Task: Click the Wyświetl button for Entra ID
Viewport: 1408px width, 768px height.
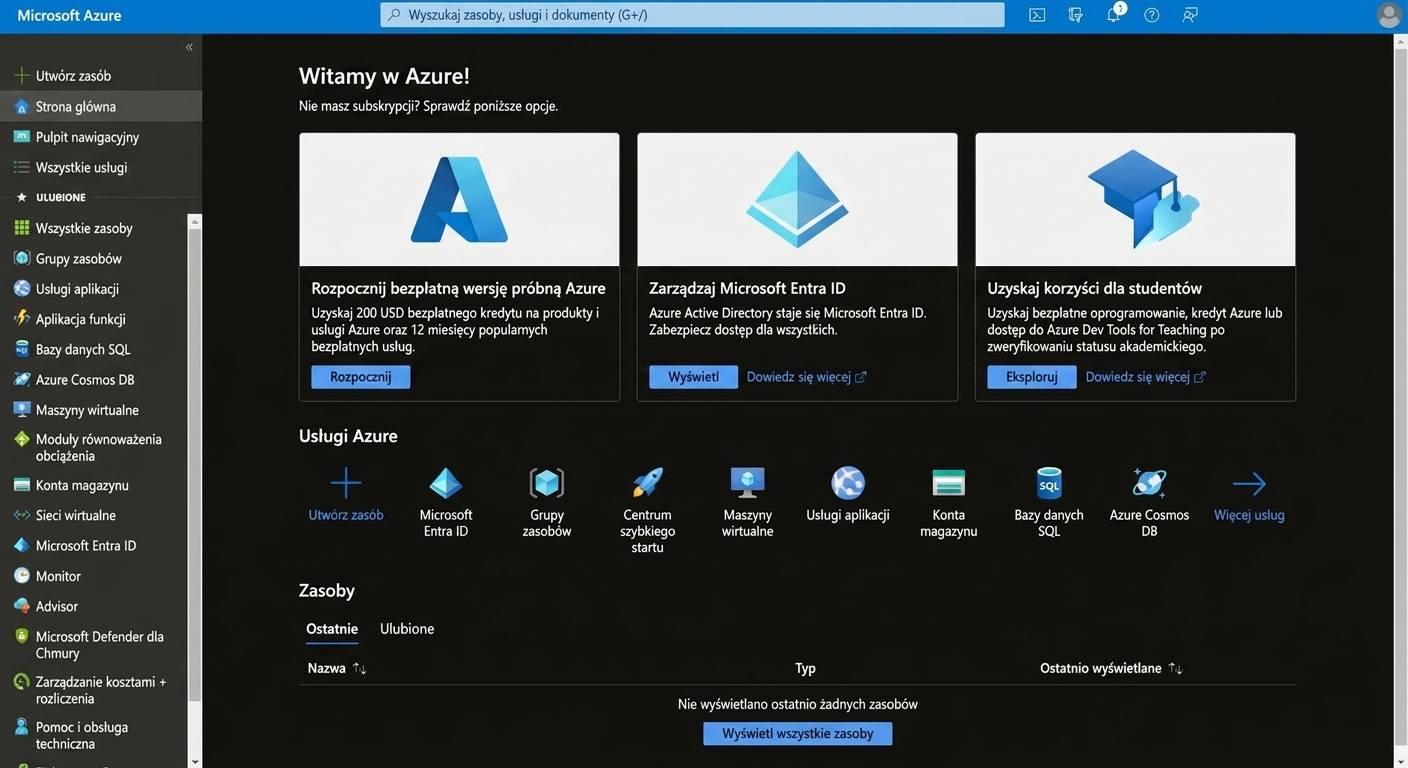Action: 693,377
